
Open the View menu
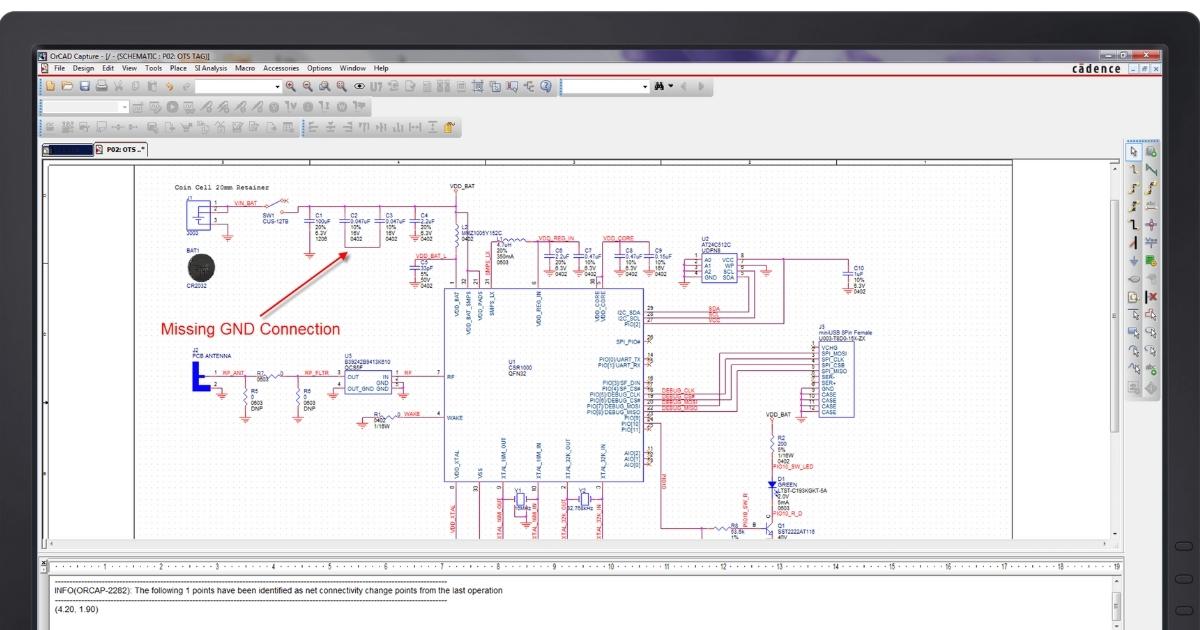[x=130, y=68]
